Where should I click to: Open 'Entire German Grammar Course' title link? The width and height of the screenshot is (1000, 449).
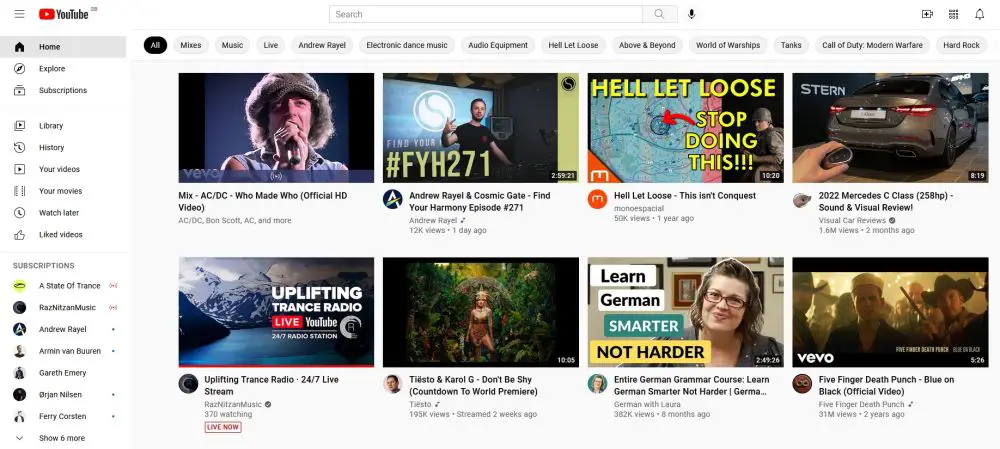tap(691, 385)
